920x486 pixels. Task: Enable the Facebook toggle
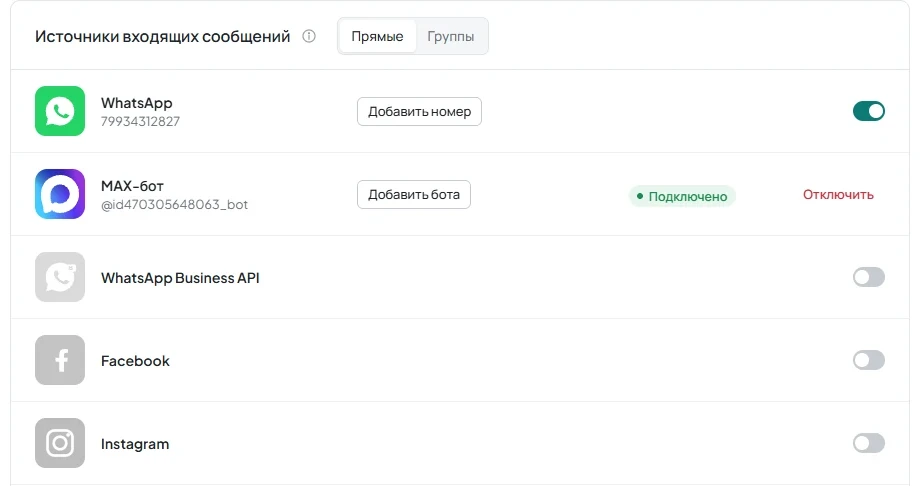coord(868,360)
